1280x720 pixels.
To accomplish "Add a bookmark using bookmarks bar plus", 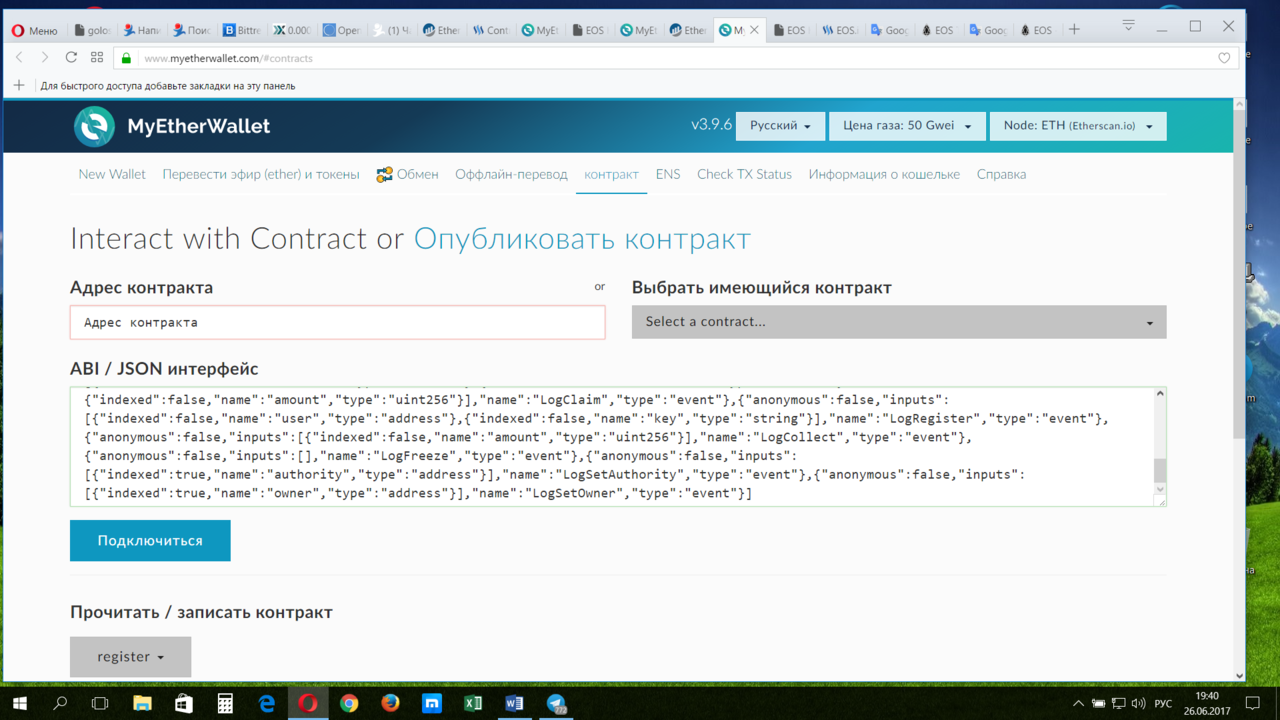I will pos(19,86).
